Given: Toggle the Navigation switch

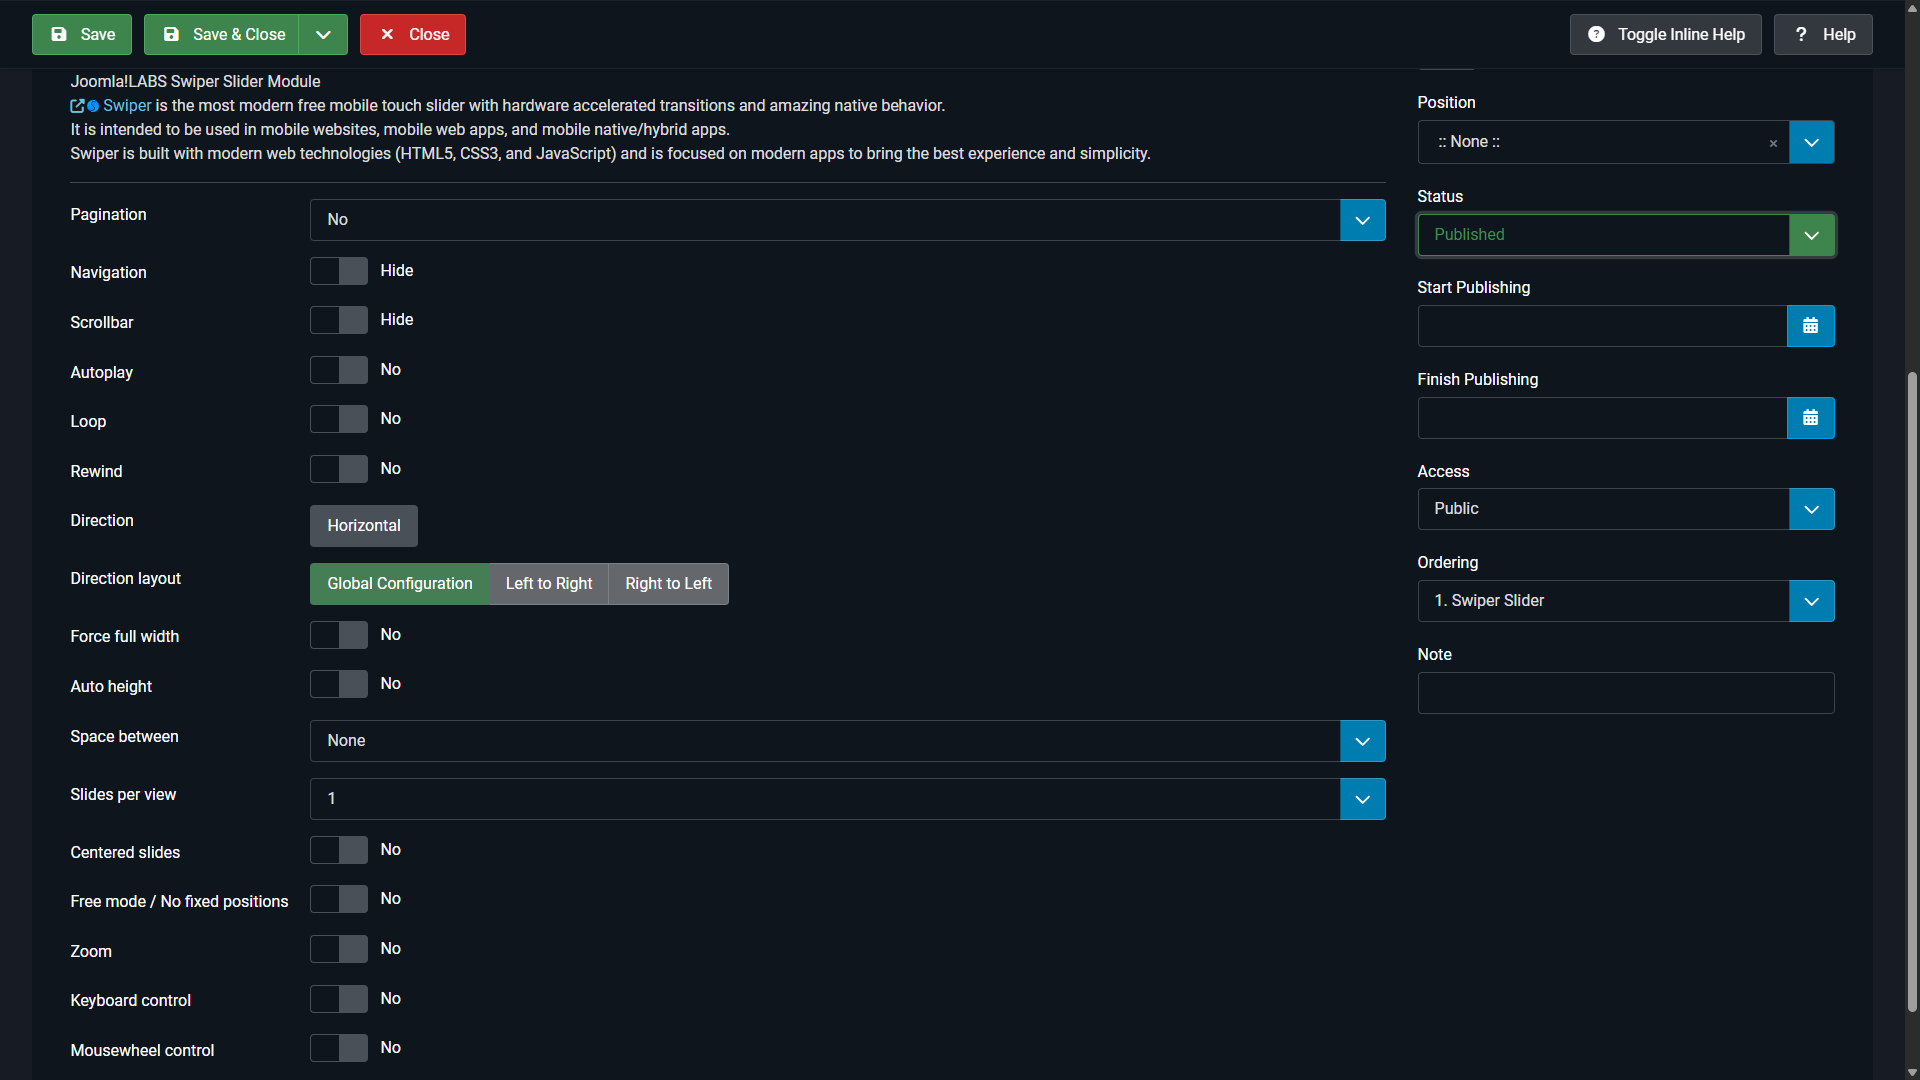Looking at the screenshot, I should 339,271.
